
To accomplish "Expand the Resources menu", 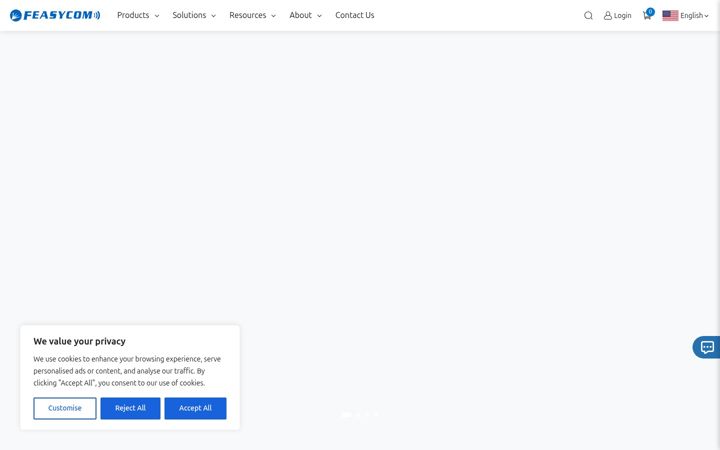I will pyautogui.click(x=252, y=15).
